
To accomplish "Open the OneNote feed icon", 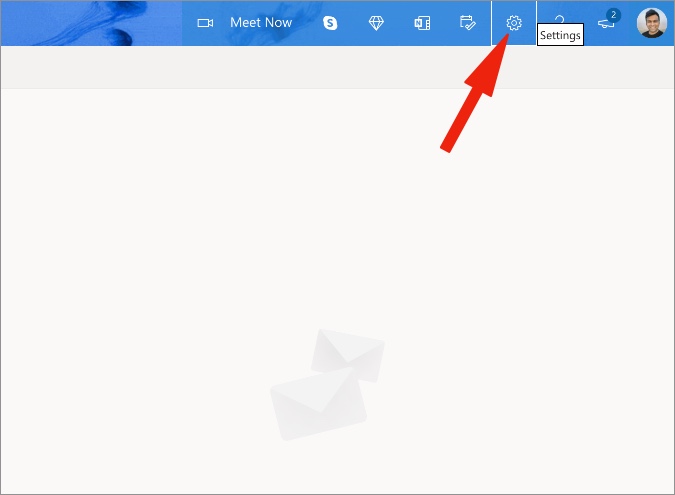I will (x=422, y=23).
